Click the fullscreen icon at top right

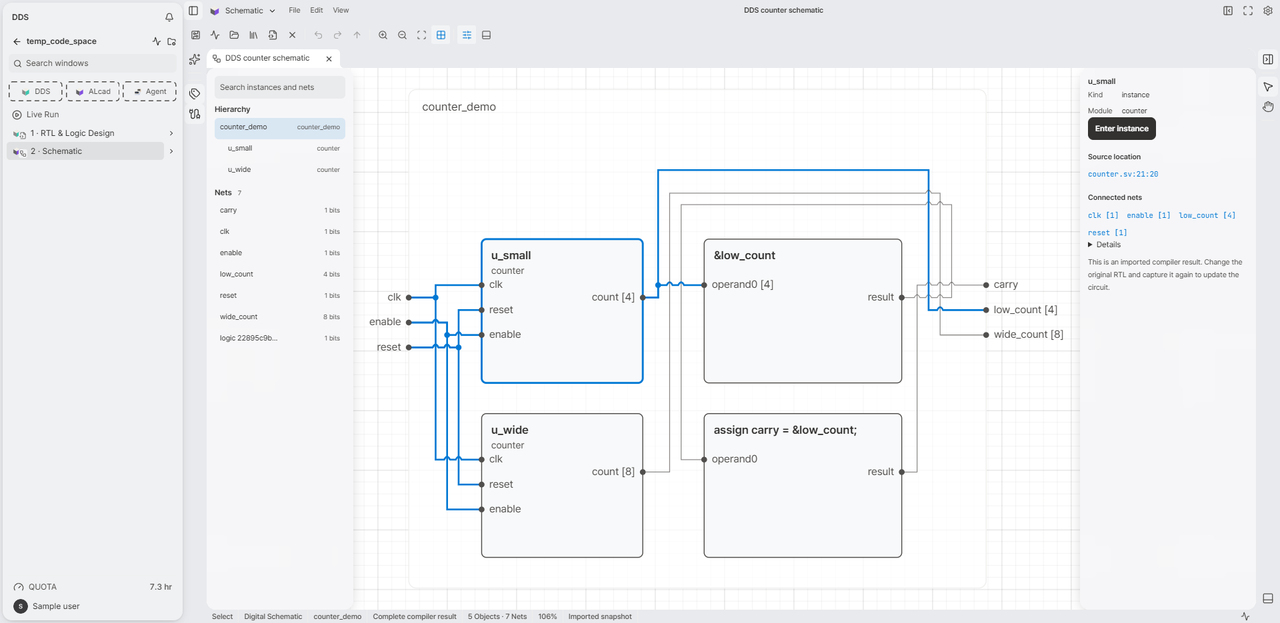(x=1248, y=11)
